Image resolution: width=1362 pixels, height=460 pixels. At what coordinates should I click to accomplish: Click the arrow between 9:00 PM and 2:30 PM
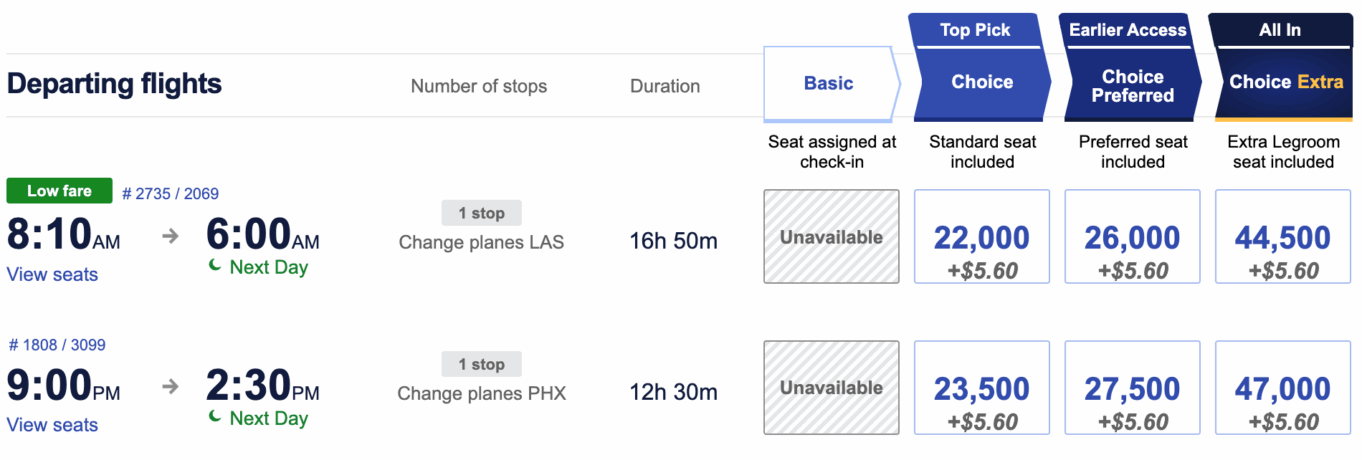coord(170,387)
